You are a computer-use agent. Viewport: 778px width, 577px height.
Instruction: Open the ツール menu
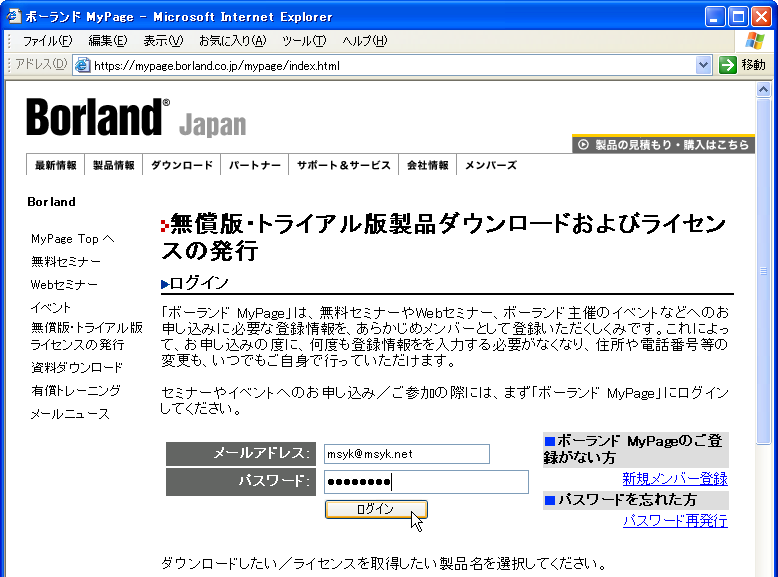pyautogui.click(x=303, y=40)
